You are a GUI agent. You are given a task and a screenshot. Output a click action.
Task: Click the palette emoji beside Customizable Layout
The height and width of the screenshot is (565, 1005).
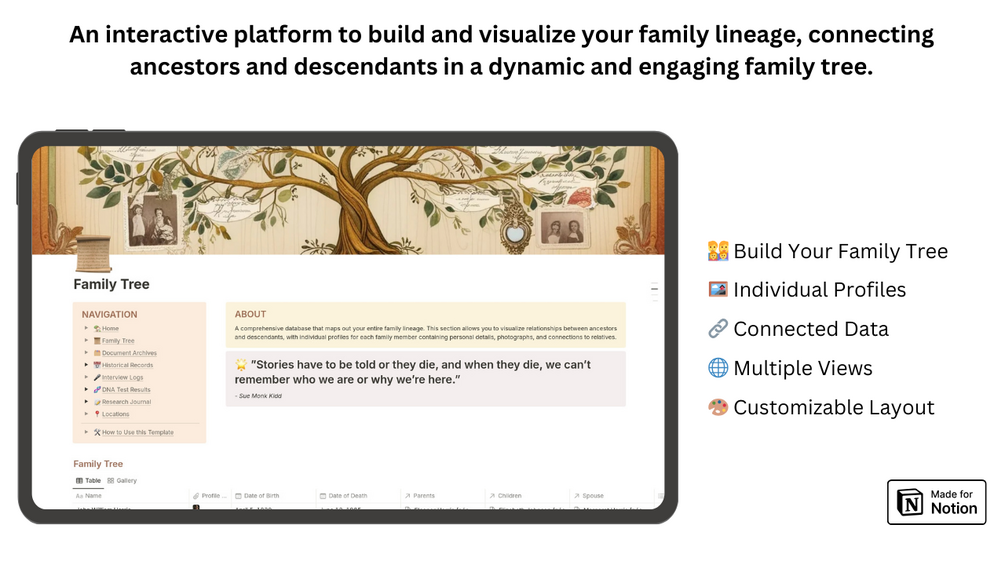[718, 407]
